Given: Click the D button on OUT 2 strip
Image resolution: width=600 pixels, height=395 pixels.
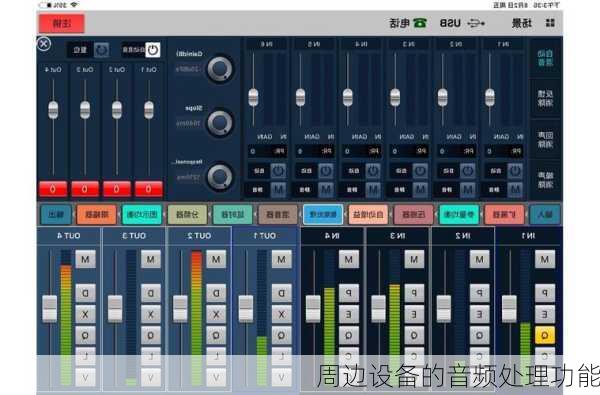Looking at the screenshot, I should [216, 293].
